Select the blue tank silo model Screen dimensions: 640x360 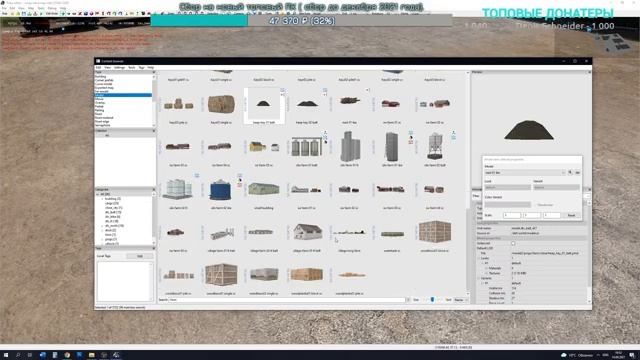[x=221, y=190]
